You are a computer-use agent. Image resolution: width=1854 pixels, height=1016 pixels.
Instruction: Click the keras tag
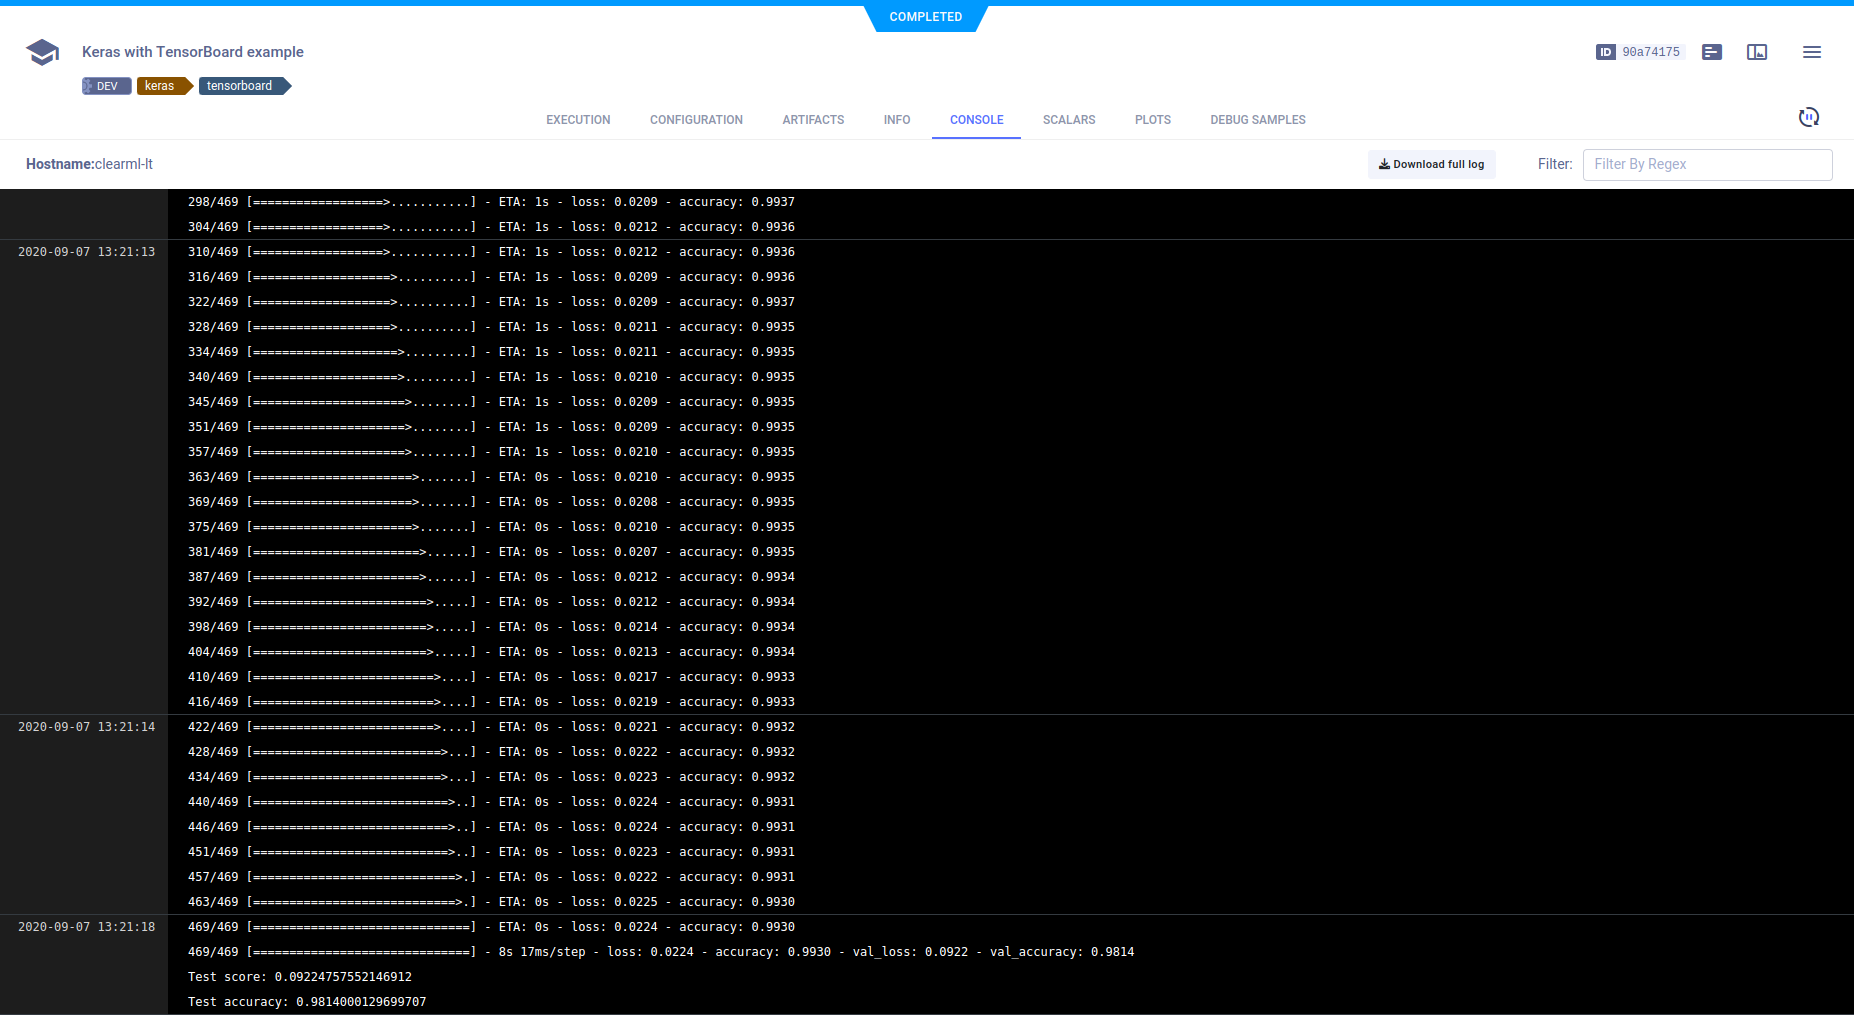coord(161,86)
